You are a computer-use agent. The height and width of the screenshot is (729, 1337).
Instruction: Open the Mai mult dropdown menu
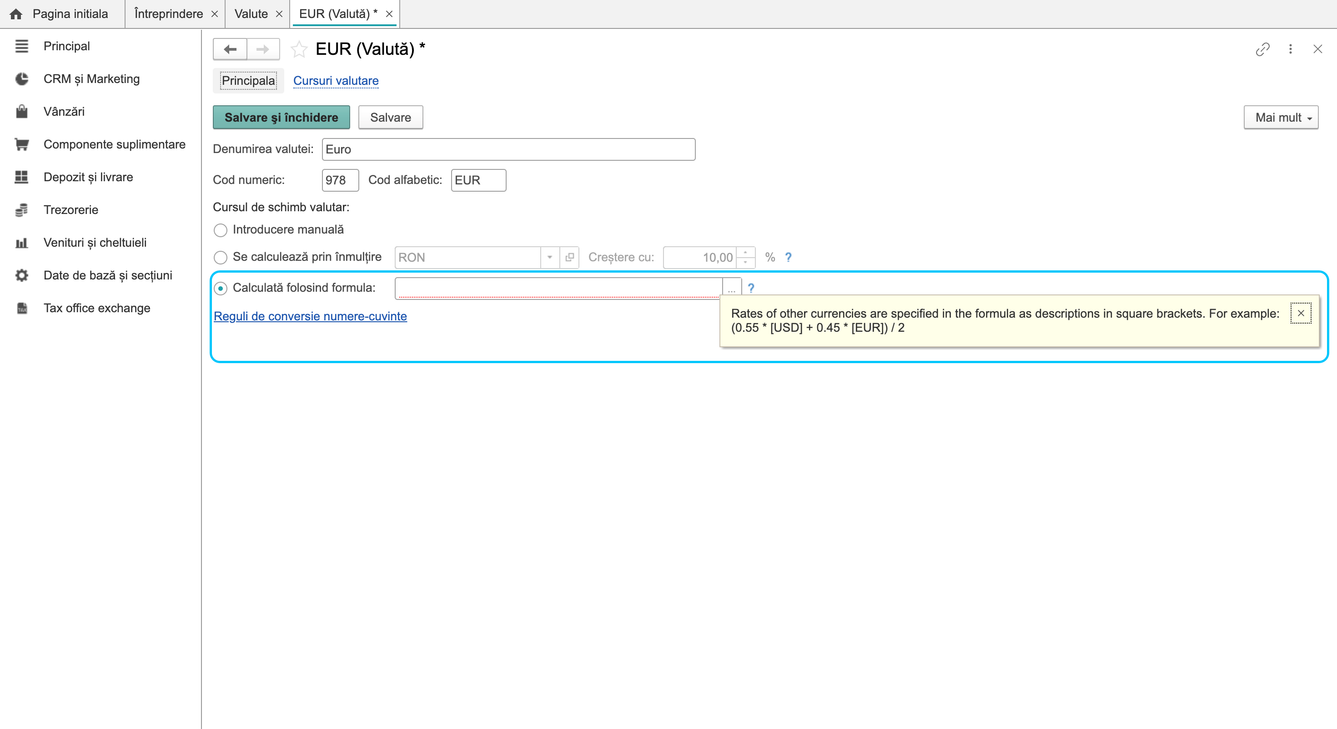[1281, 118]
